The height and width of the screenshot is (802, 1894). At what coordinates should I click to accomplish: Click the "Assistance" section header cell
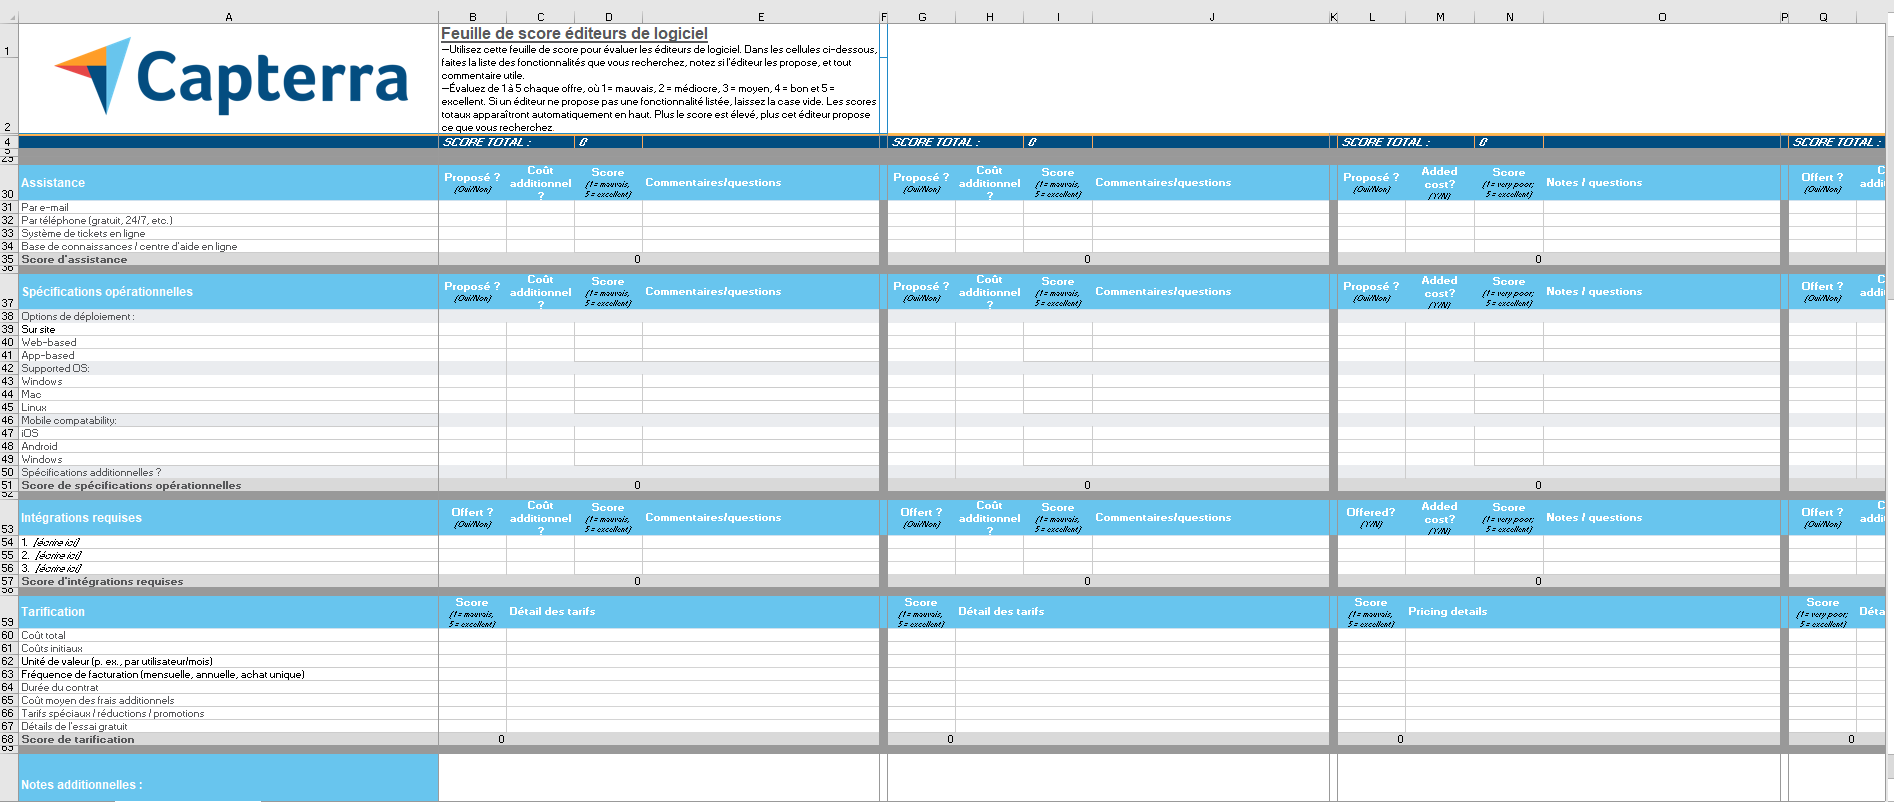click(228, 183)
